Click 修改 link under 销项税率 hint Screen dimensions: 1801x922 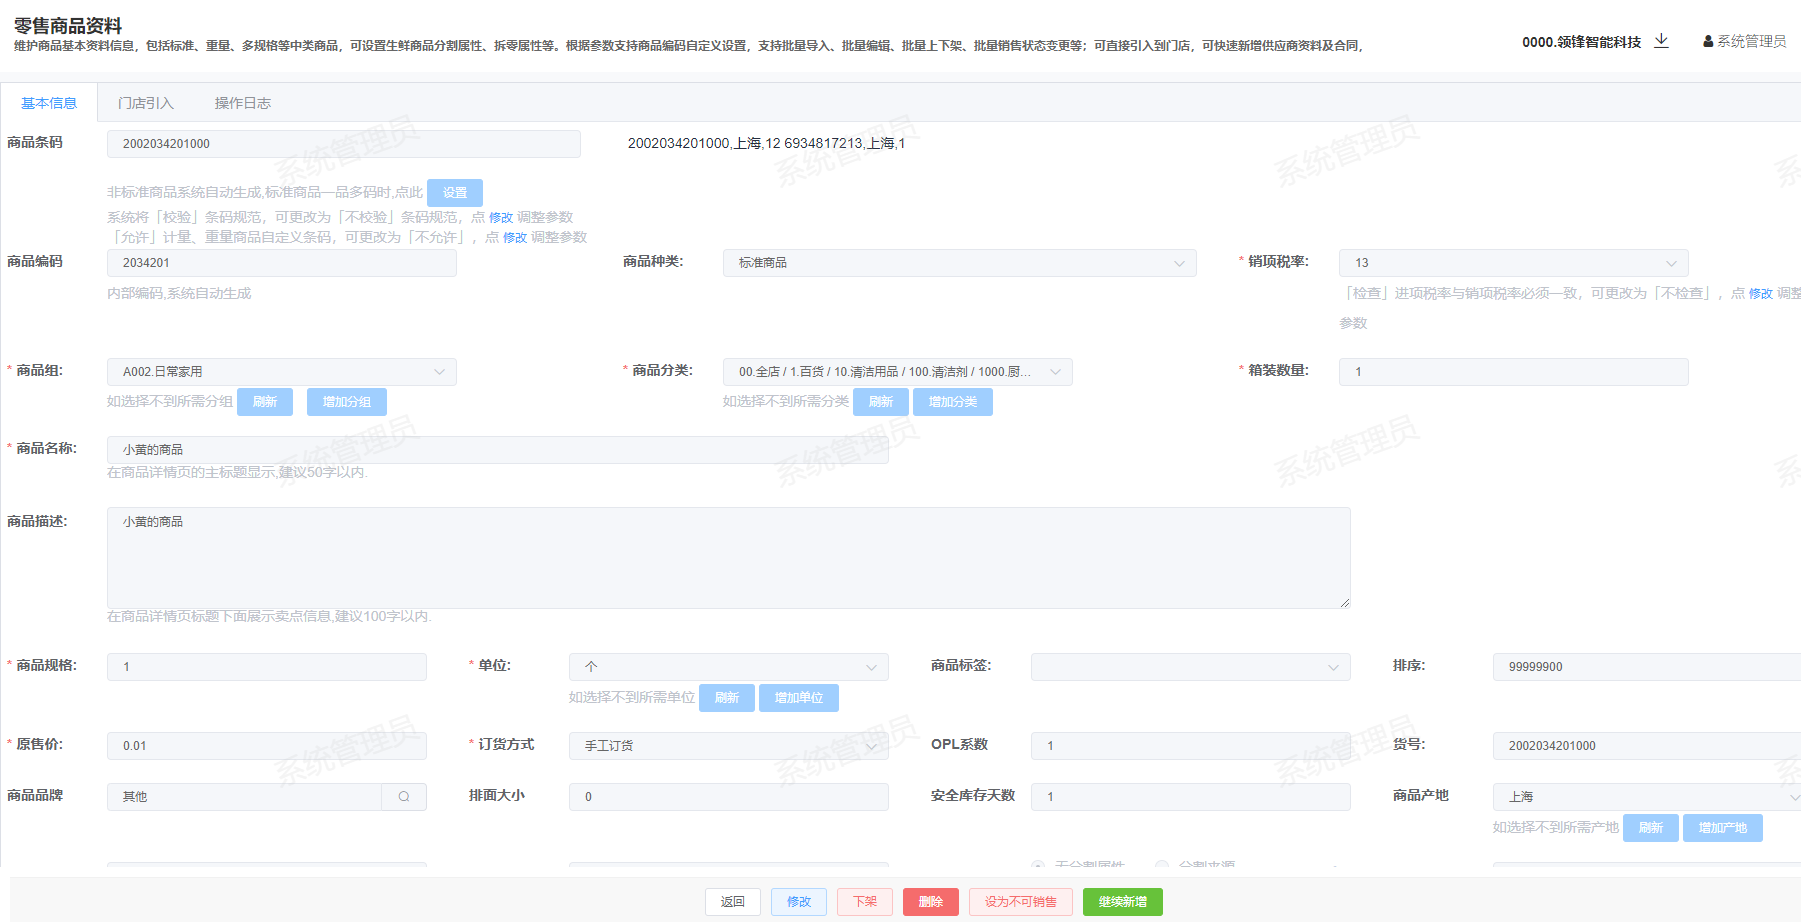pyautogui.click(x=1761, y=294)
